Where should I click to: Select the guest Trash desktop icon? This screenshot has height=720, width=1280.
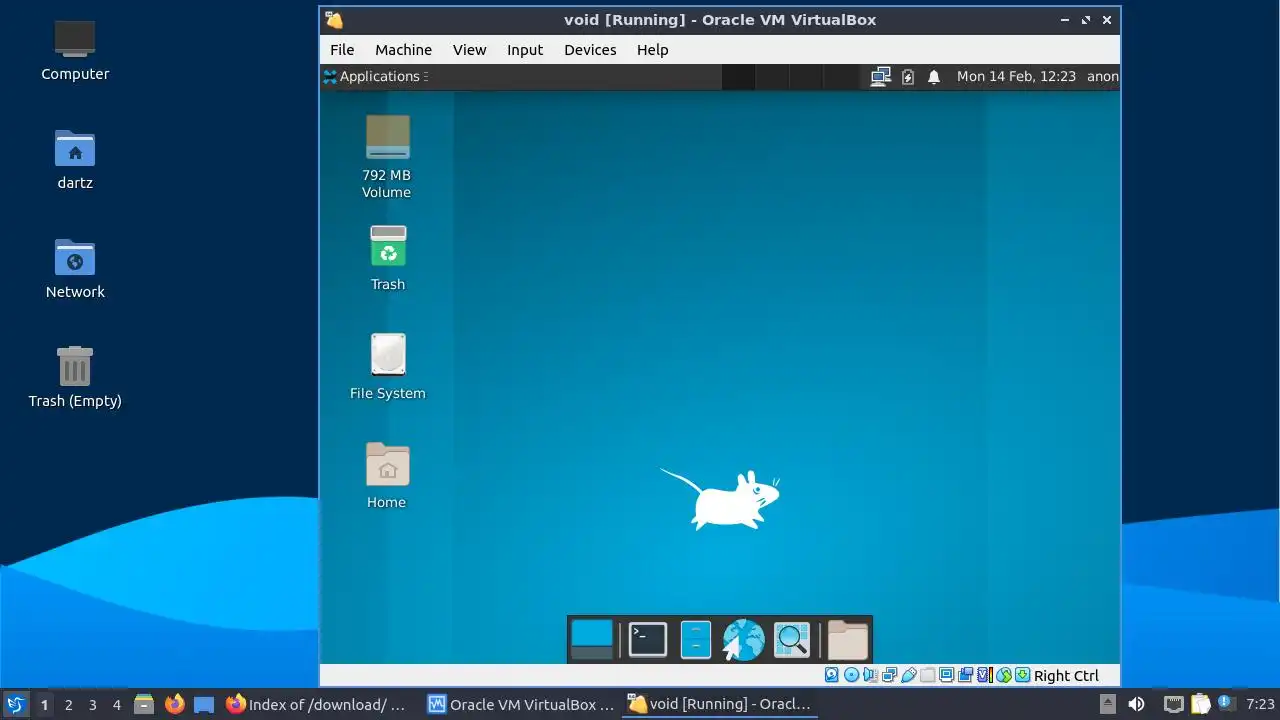click(x=388, y=258)
